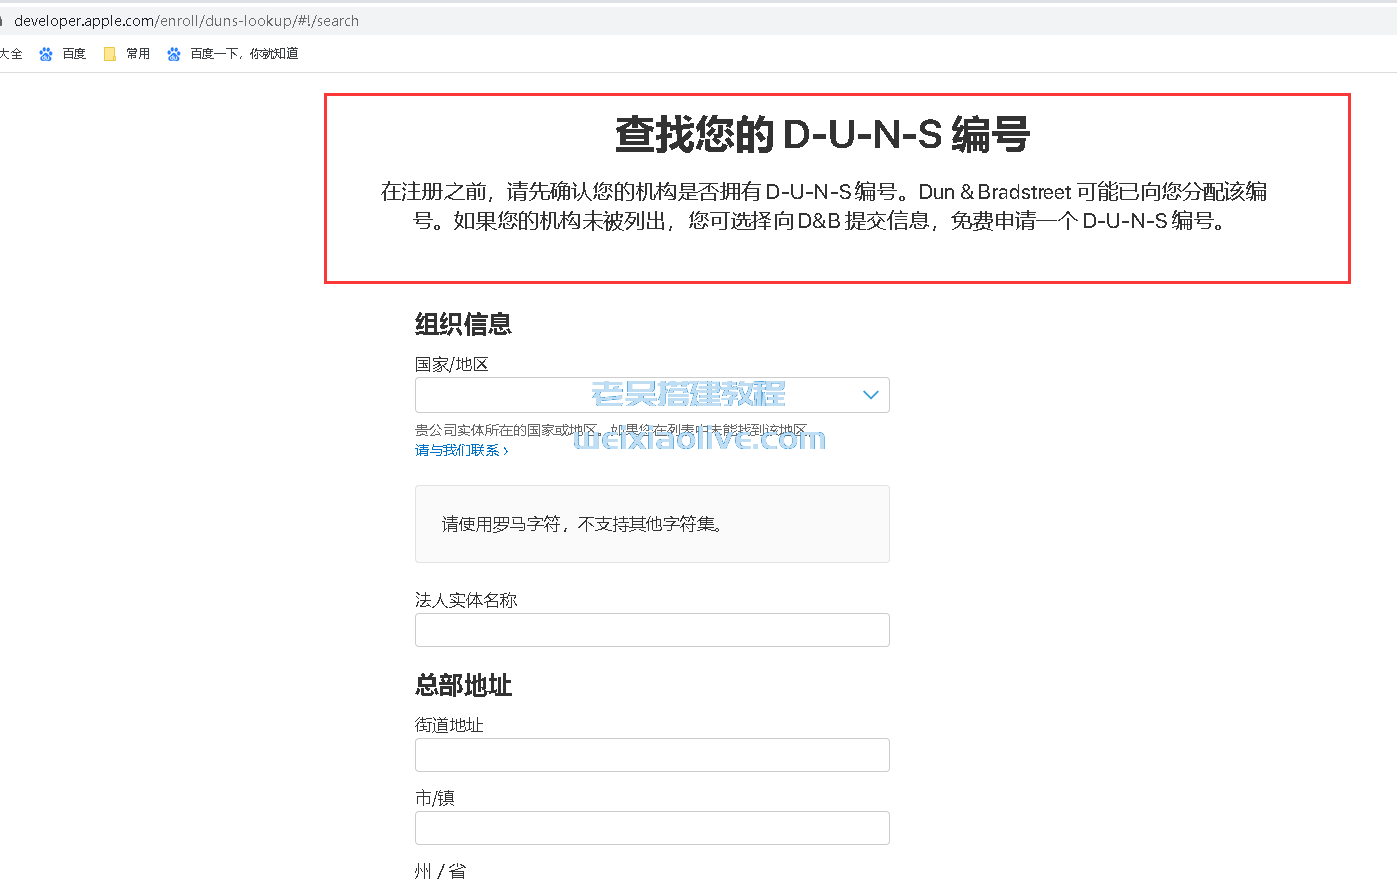Click the 市/镇 city input box

[651, 828]
